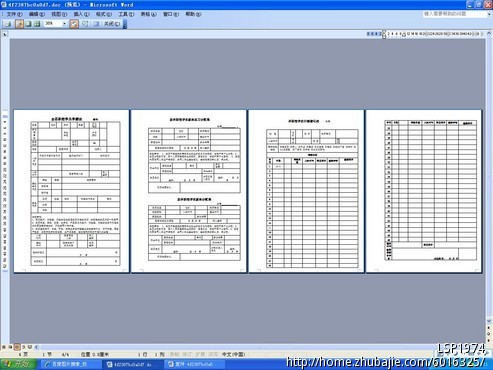Viewport: 493px width, 370px height.
Task: Click the vertical scrollbar down arrow
Action: point(489,321)
